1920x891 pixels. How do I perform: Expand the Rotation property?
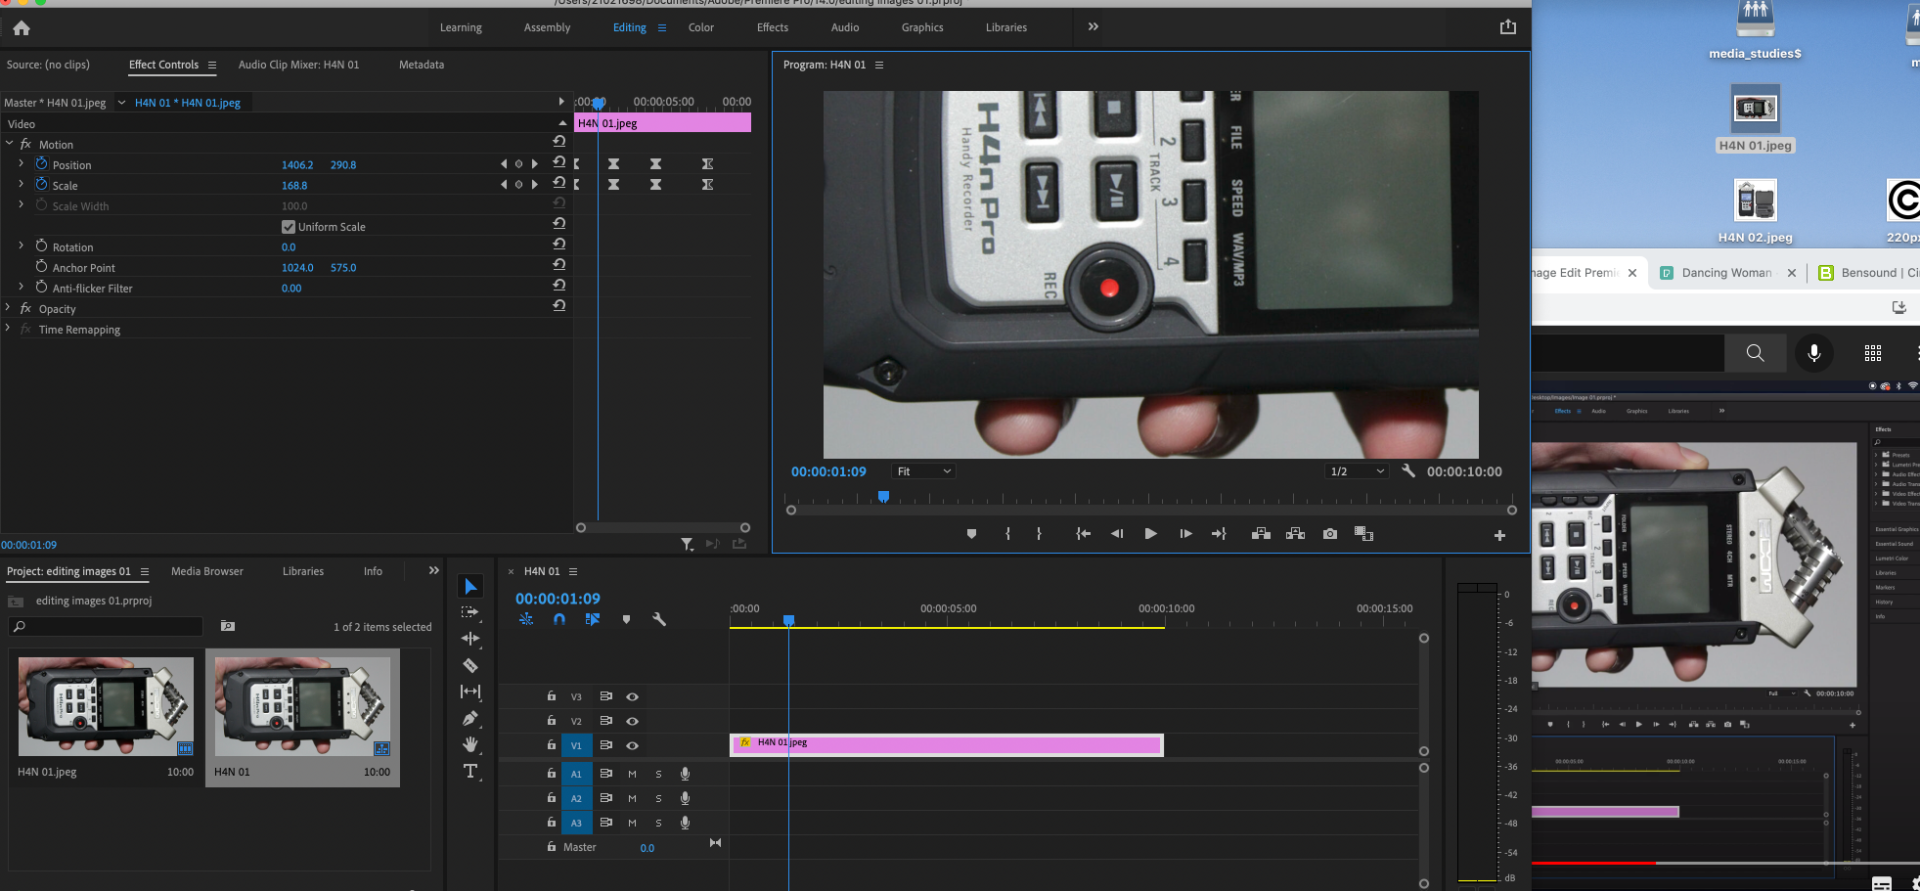pyautogui.click(x=21, y=245)
